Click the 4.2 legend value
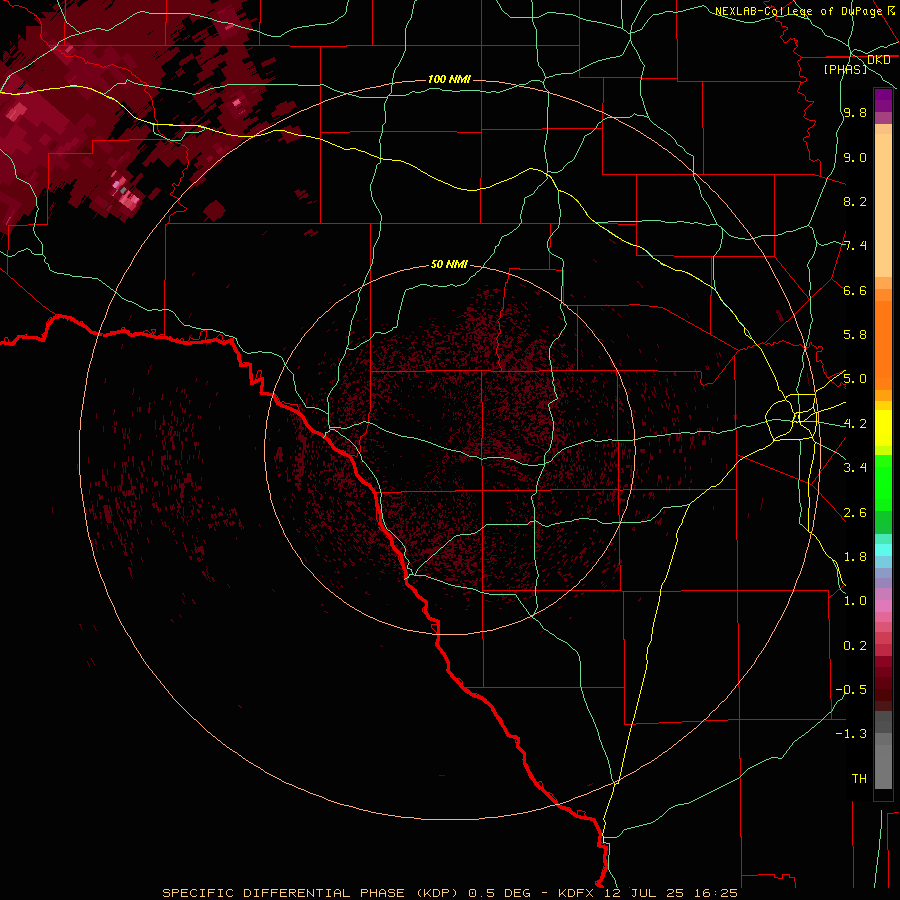 (855, 424)
